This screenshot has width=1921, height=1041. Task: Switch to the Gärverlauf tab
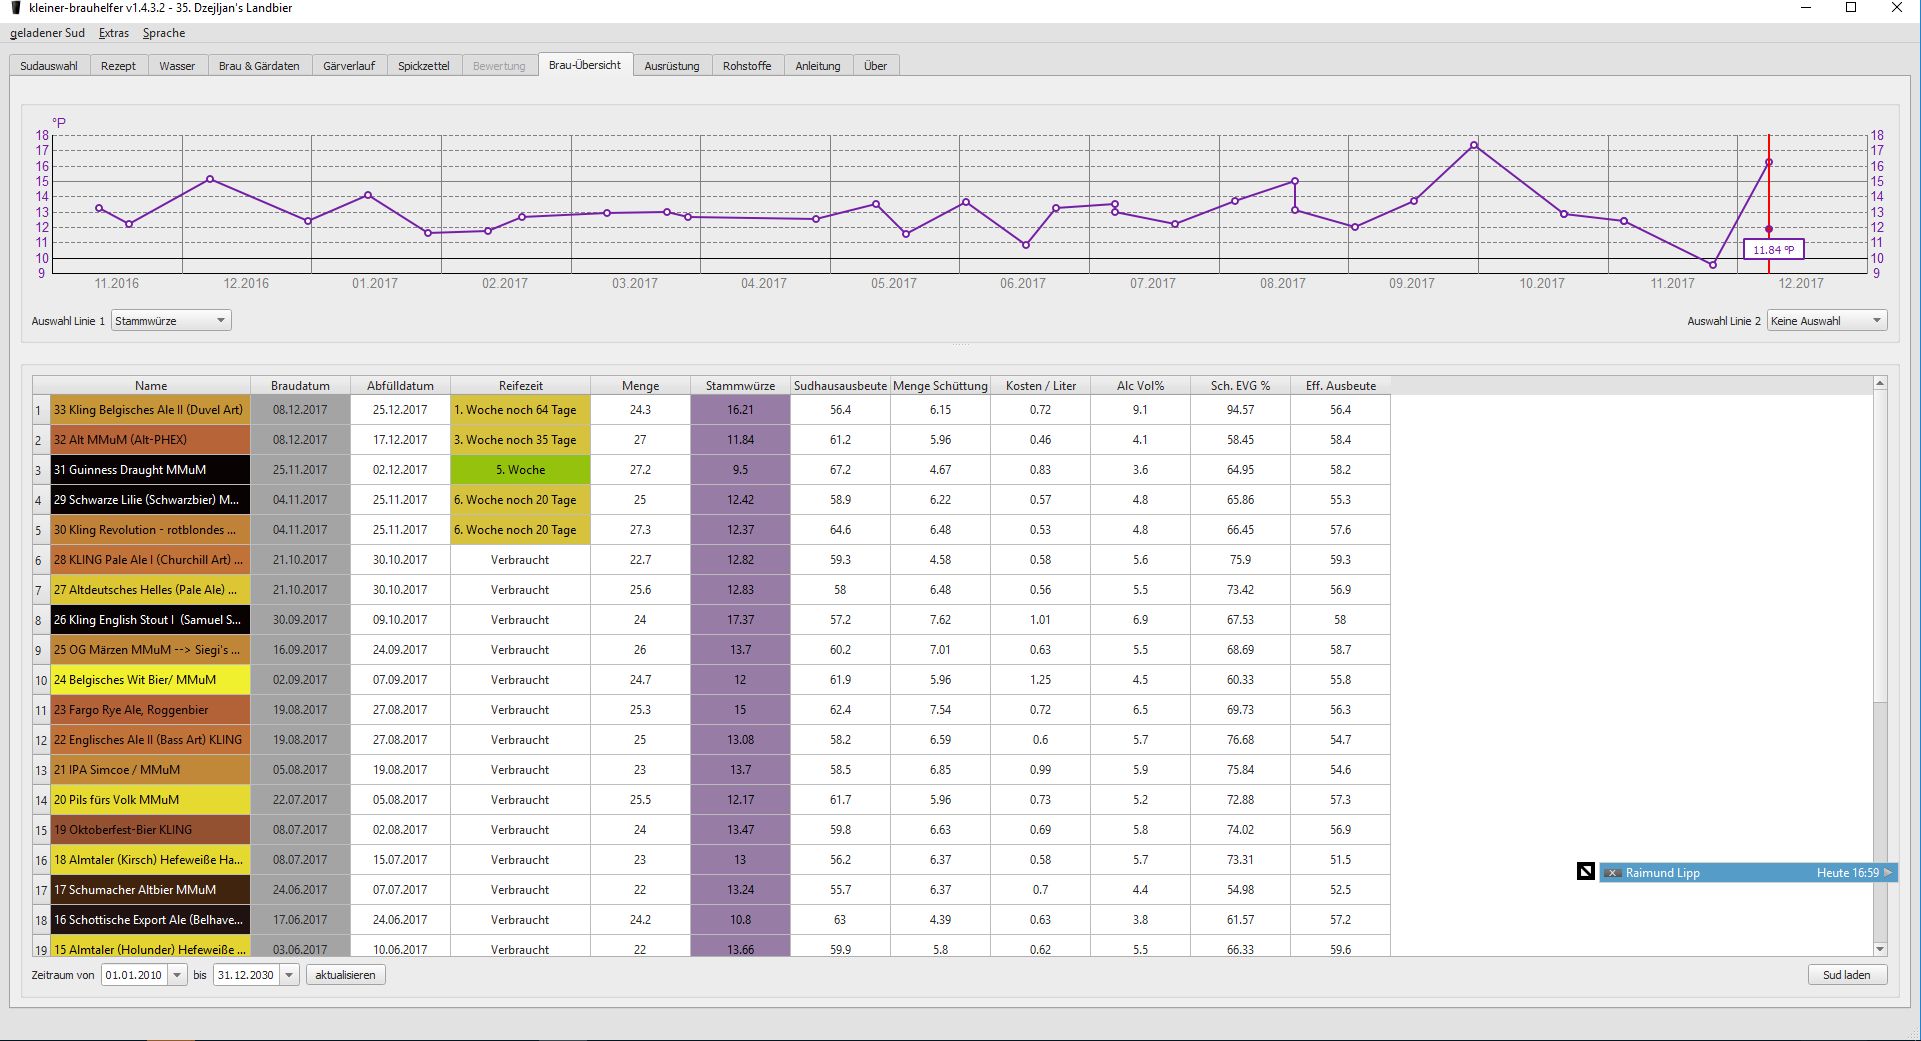pyautogui.click(x=349, y=66)
